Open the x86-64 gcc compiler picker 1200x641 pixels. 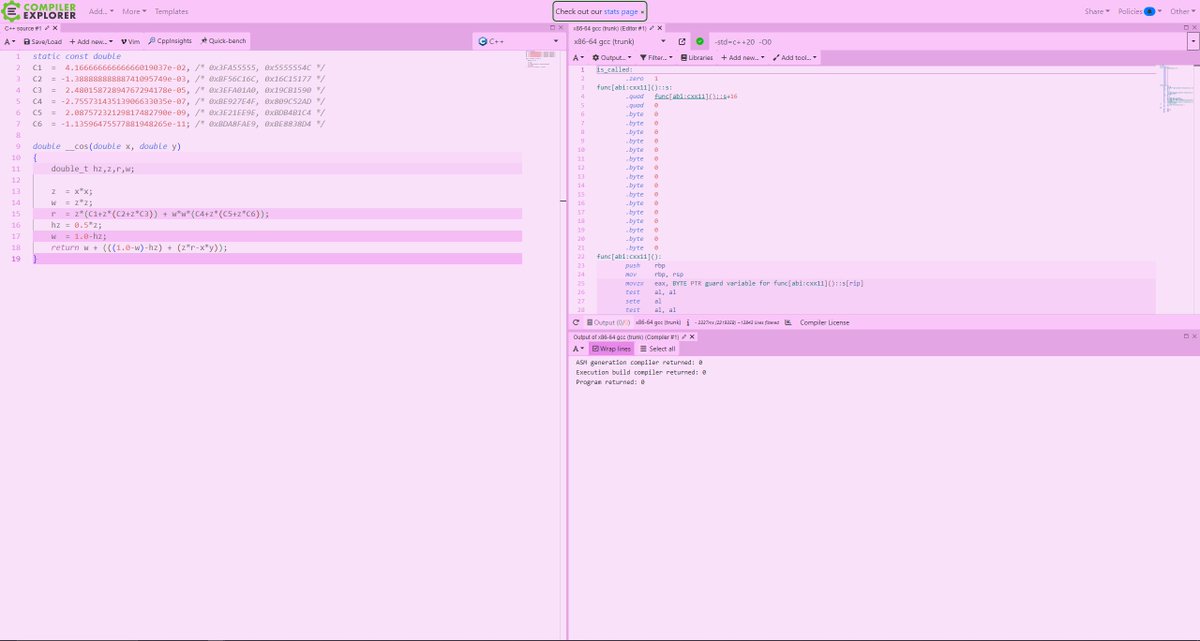(621, 41)
